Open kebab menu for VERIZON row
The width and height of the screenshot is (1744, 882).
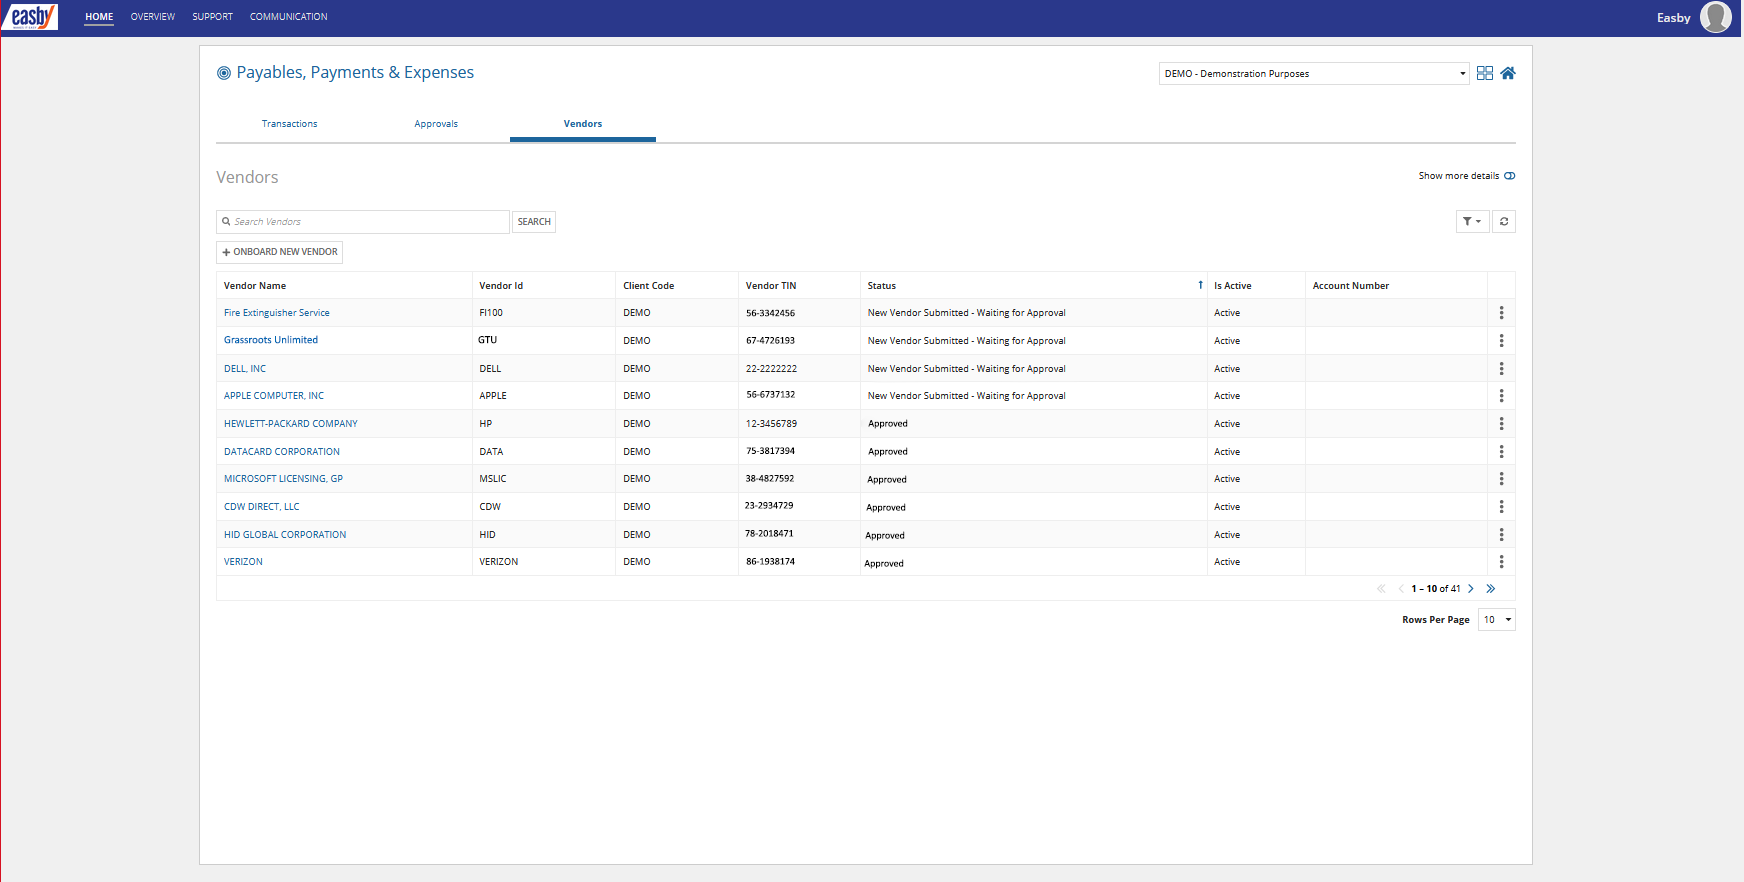coord(1501,562)
